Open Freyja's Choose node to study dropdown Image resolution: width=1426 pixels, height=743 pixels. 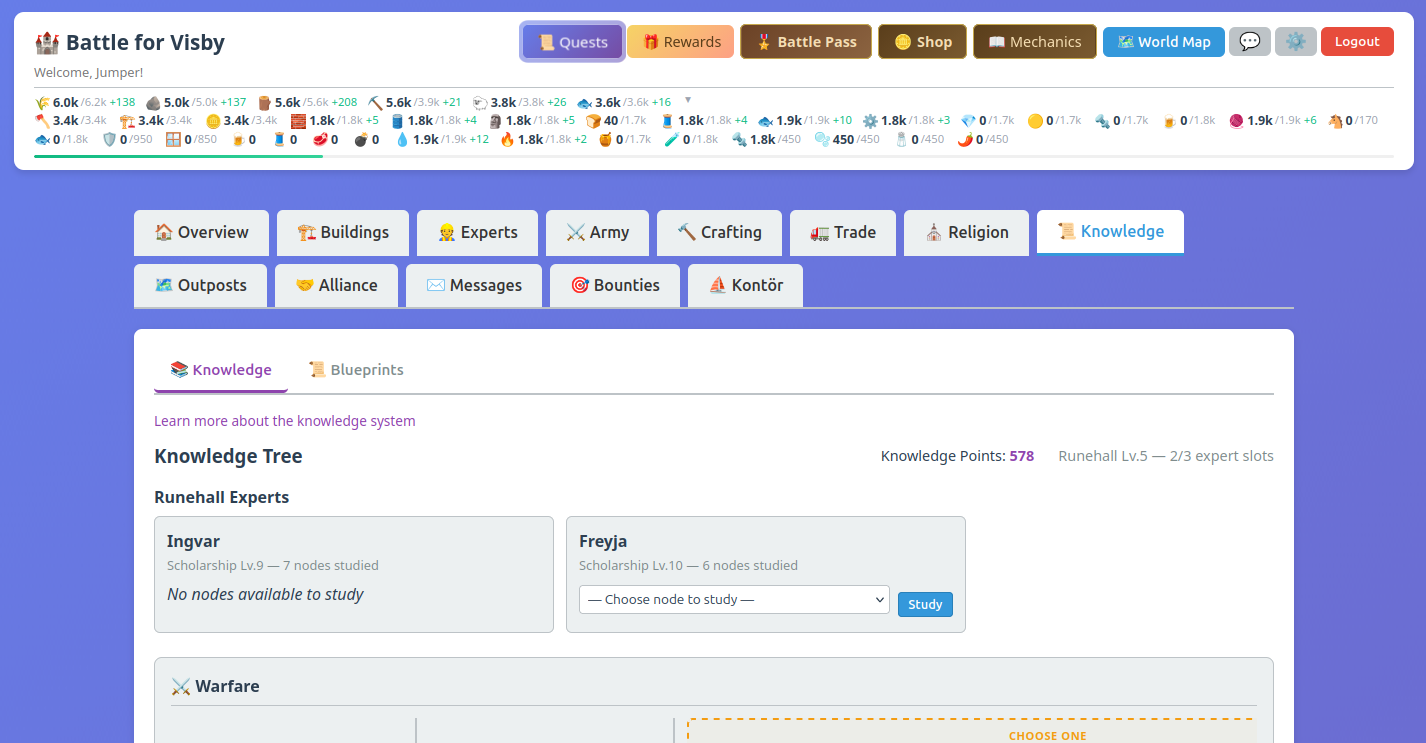point(734,600)
